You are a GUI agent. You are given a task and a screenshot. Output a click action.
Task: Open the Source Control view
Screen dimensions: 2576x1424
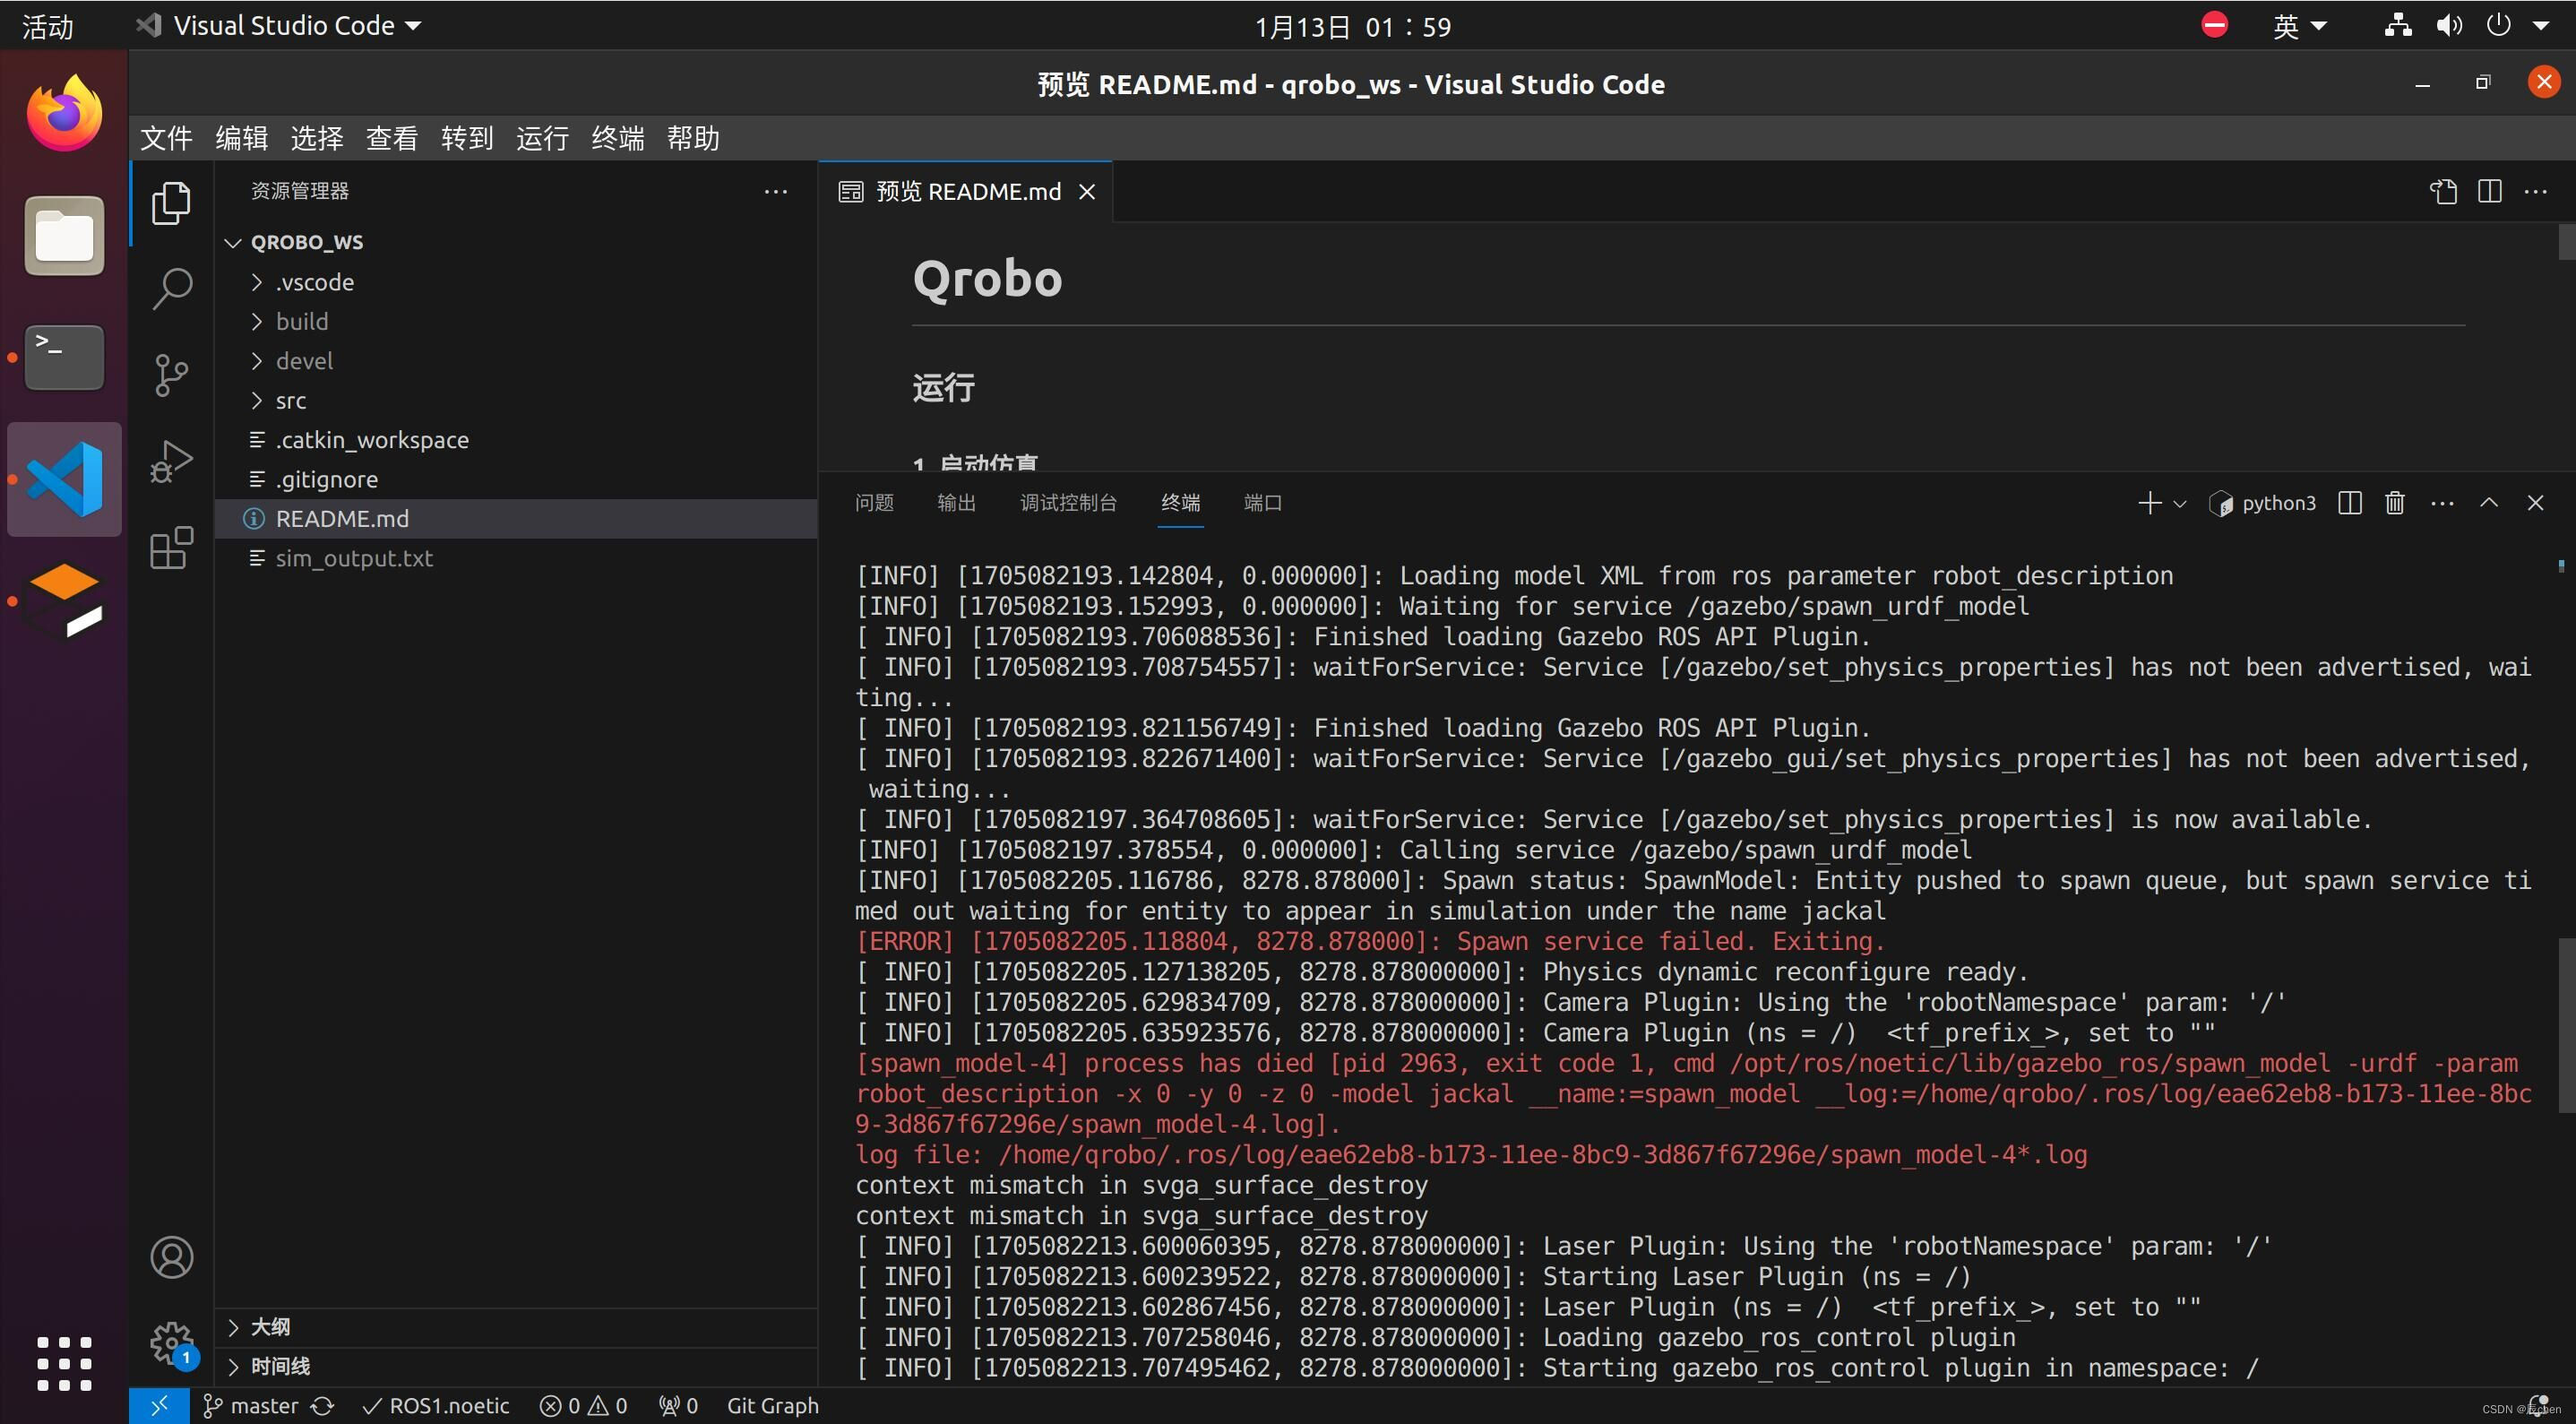[171, 376]
